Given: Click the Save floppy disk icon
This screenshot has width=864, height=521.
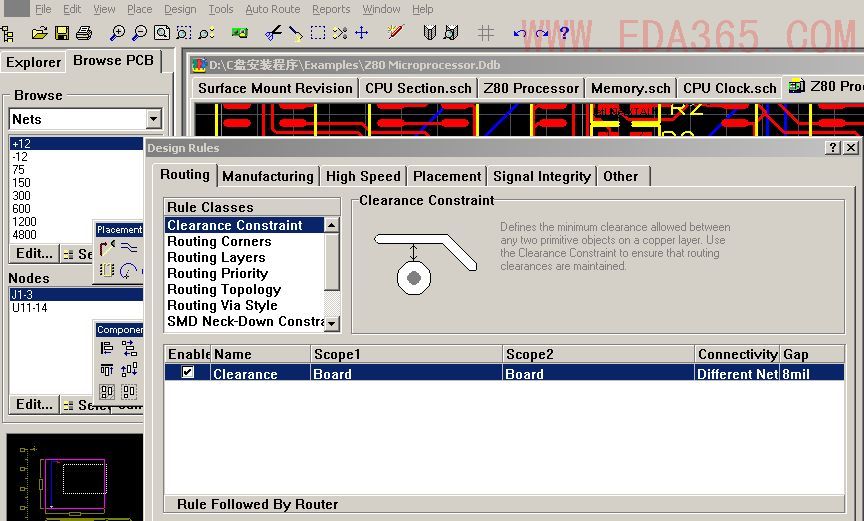Looking at the screenshot, I should pos(62,34).
